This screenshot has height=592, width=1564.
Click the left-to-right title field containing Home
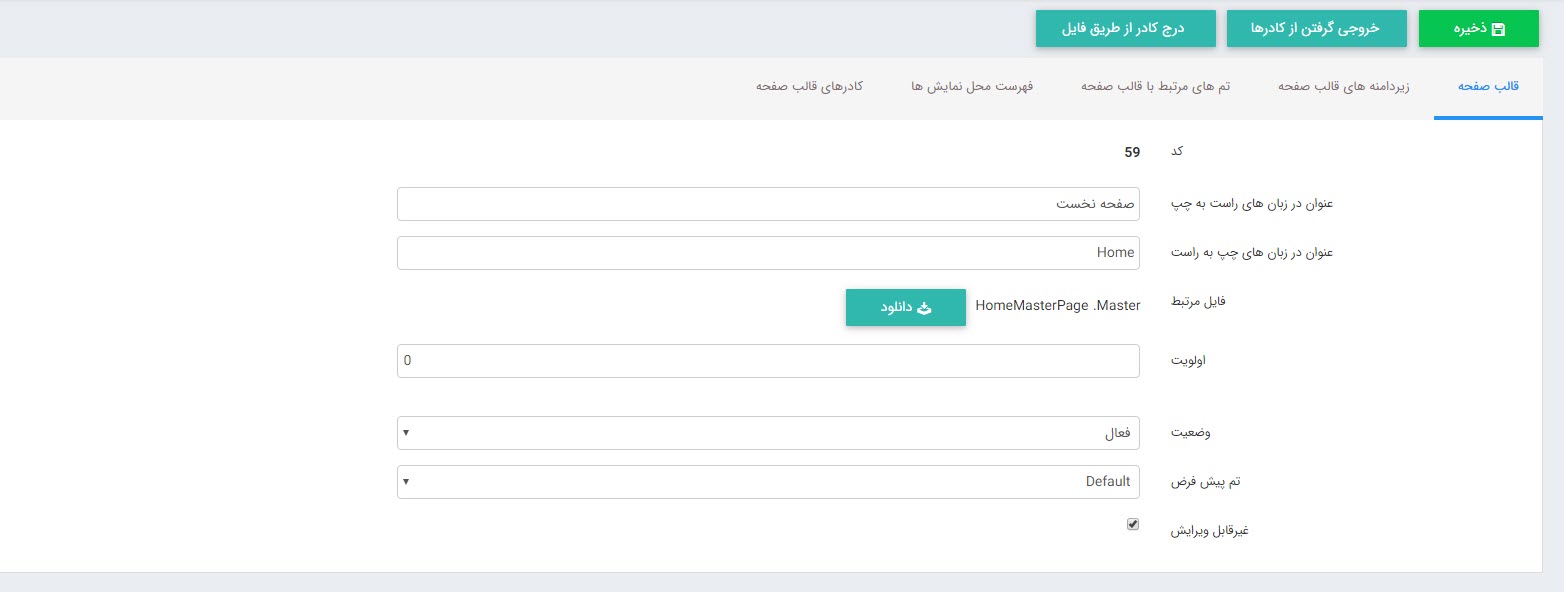pos(768,253)
